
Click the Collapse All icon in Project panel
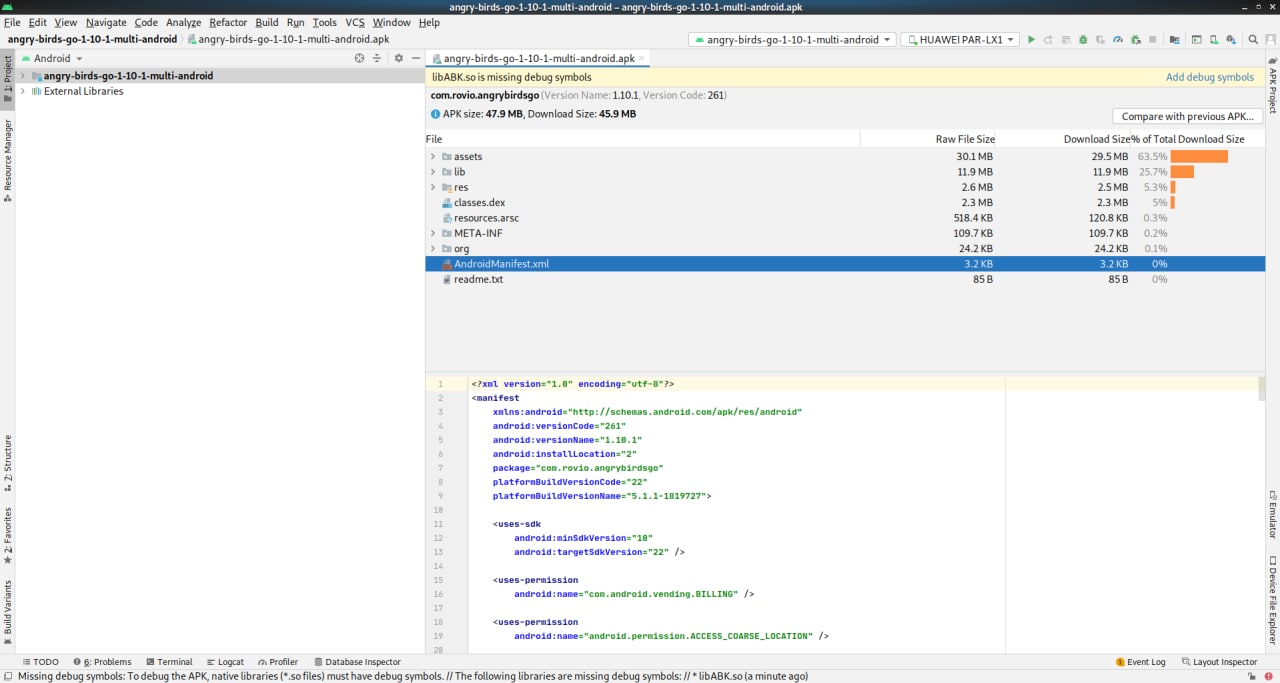pyautogui.click(x=377, y=58)
